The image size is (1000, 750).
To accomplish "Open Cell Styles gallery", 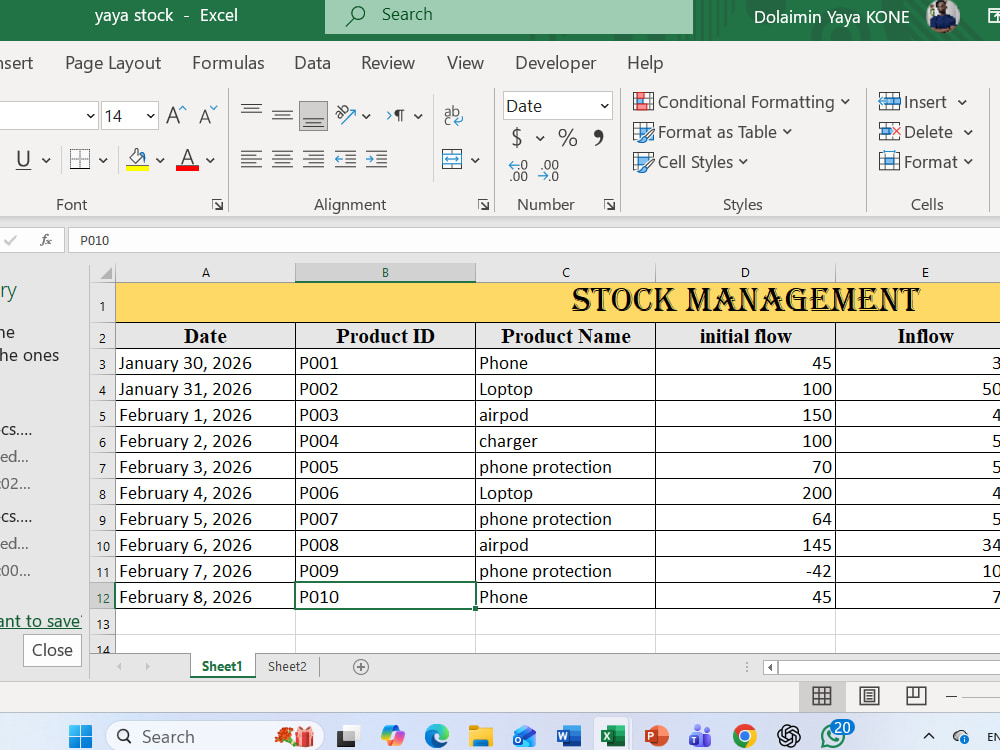I will (690, 162).
